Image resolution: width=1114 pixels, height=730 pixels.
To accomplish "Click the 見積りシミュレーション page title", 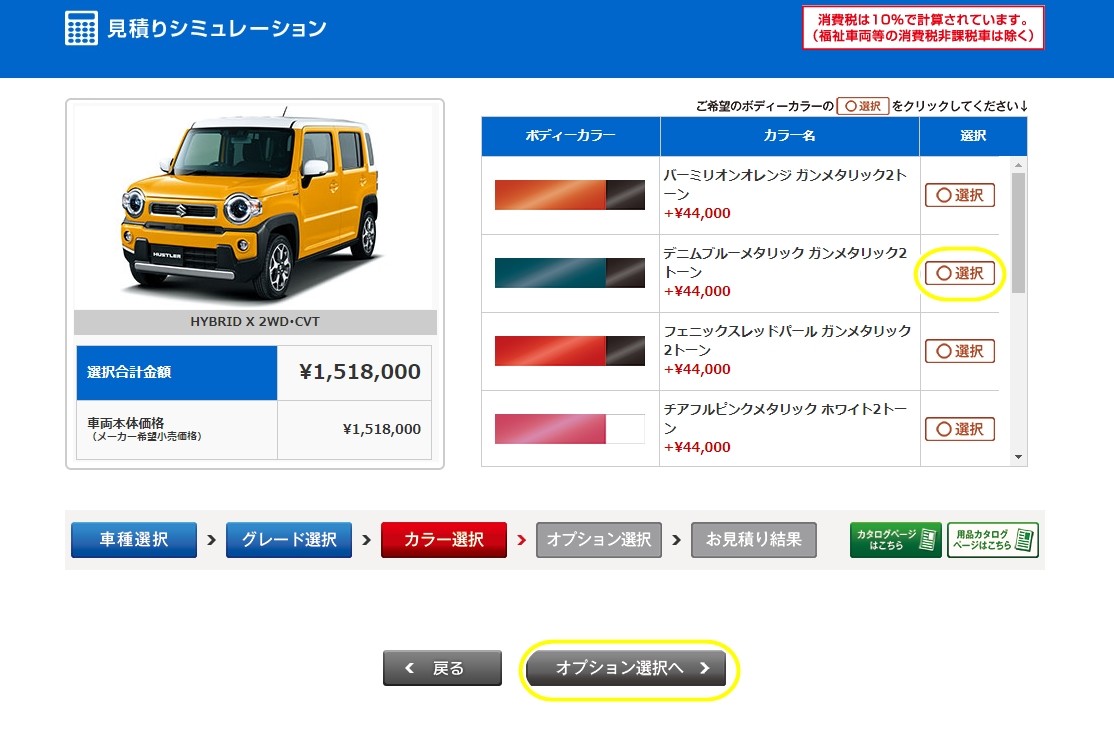I will [217, 28].
